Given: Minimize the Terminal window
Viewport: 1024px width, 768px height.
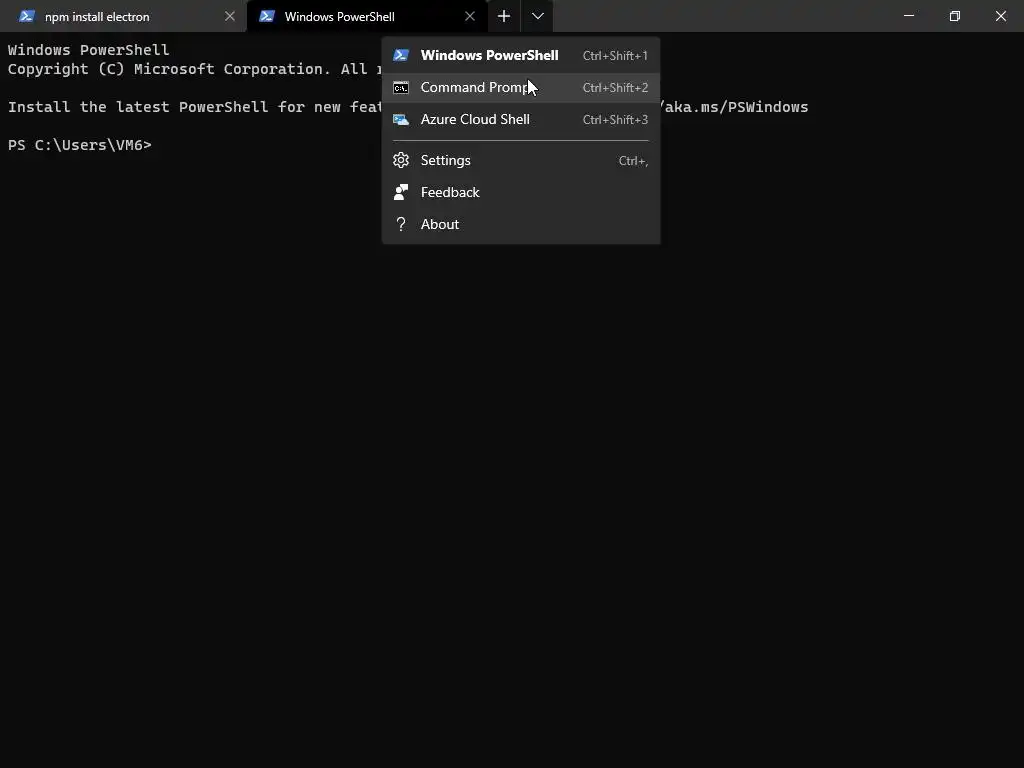Looking at the screenshot, I should [908, 16].
